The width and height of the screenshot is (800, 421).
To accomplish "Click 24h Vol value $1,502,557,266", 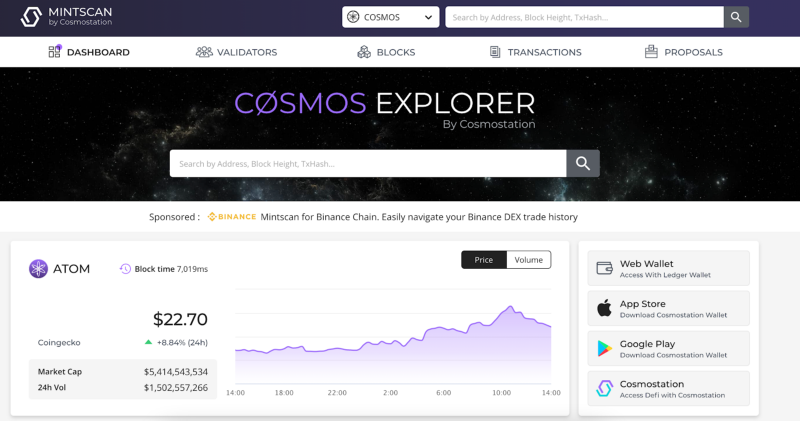I will point(176,387).
